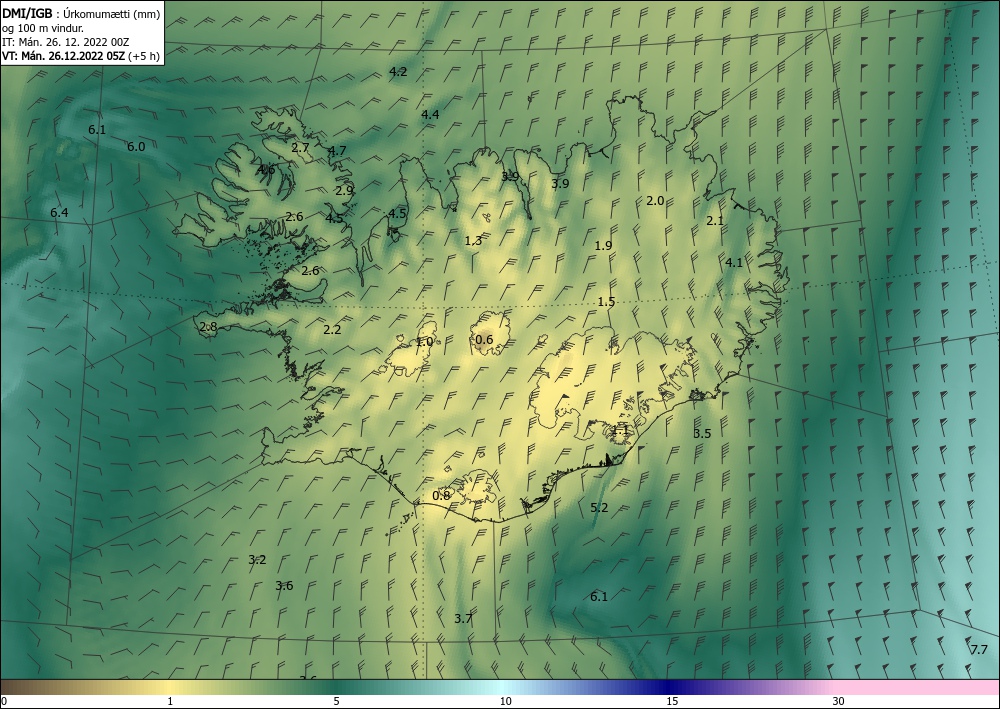Click the color scale label 0
This screenshot has width=1000, height=709.
pos(4,702)
